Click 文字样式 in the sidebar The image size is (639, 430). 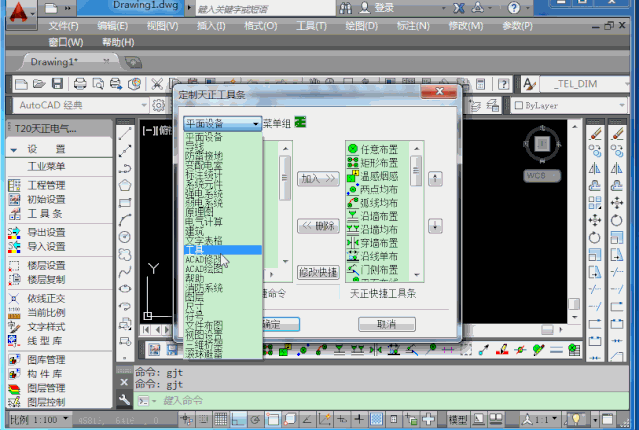[x=46, y=327]
